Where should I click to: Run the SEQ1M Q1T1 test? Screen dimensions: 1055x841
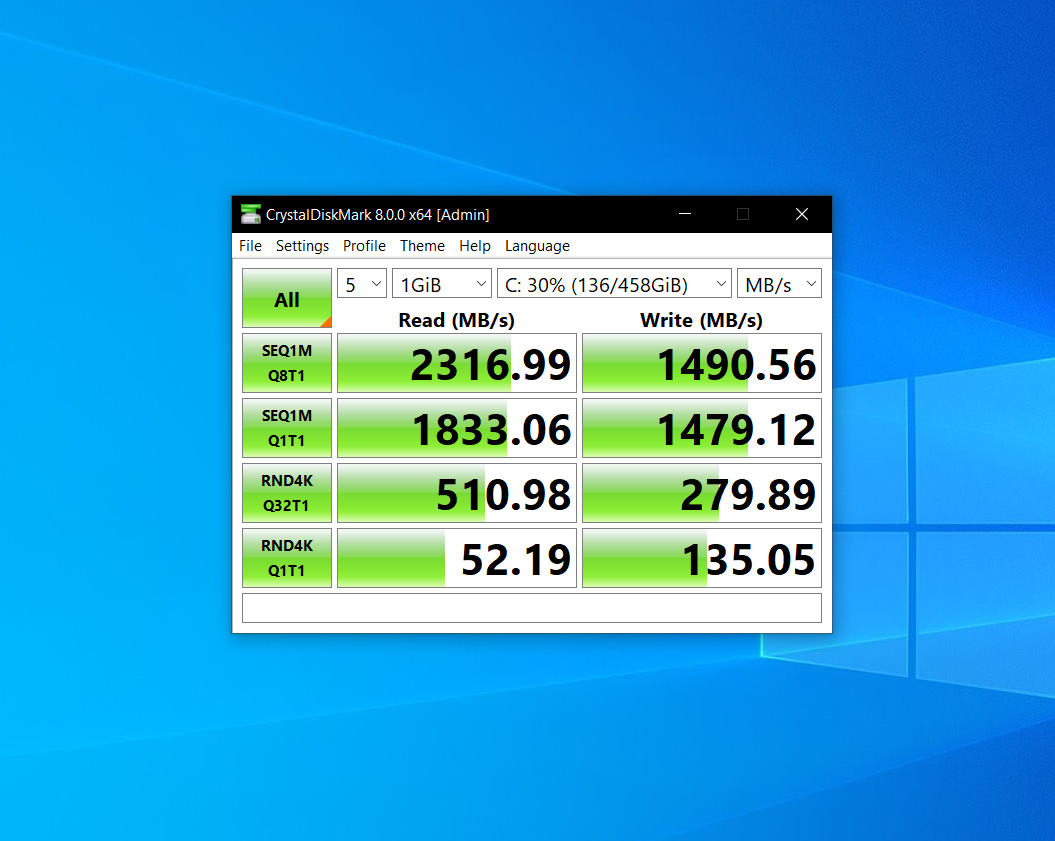coord(287,428)
